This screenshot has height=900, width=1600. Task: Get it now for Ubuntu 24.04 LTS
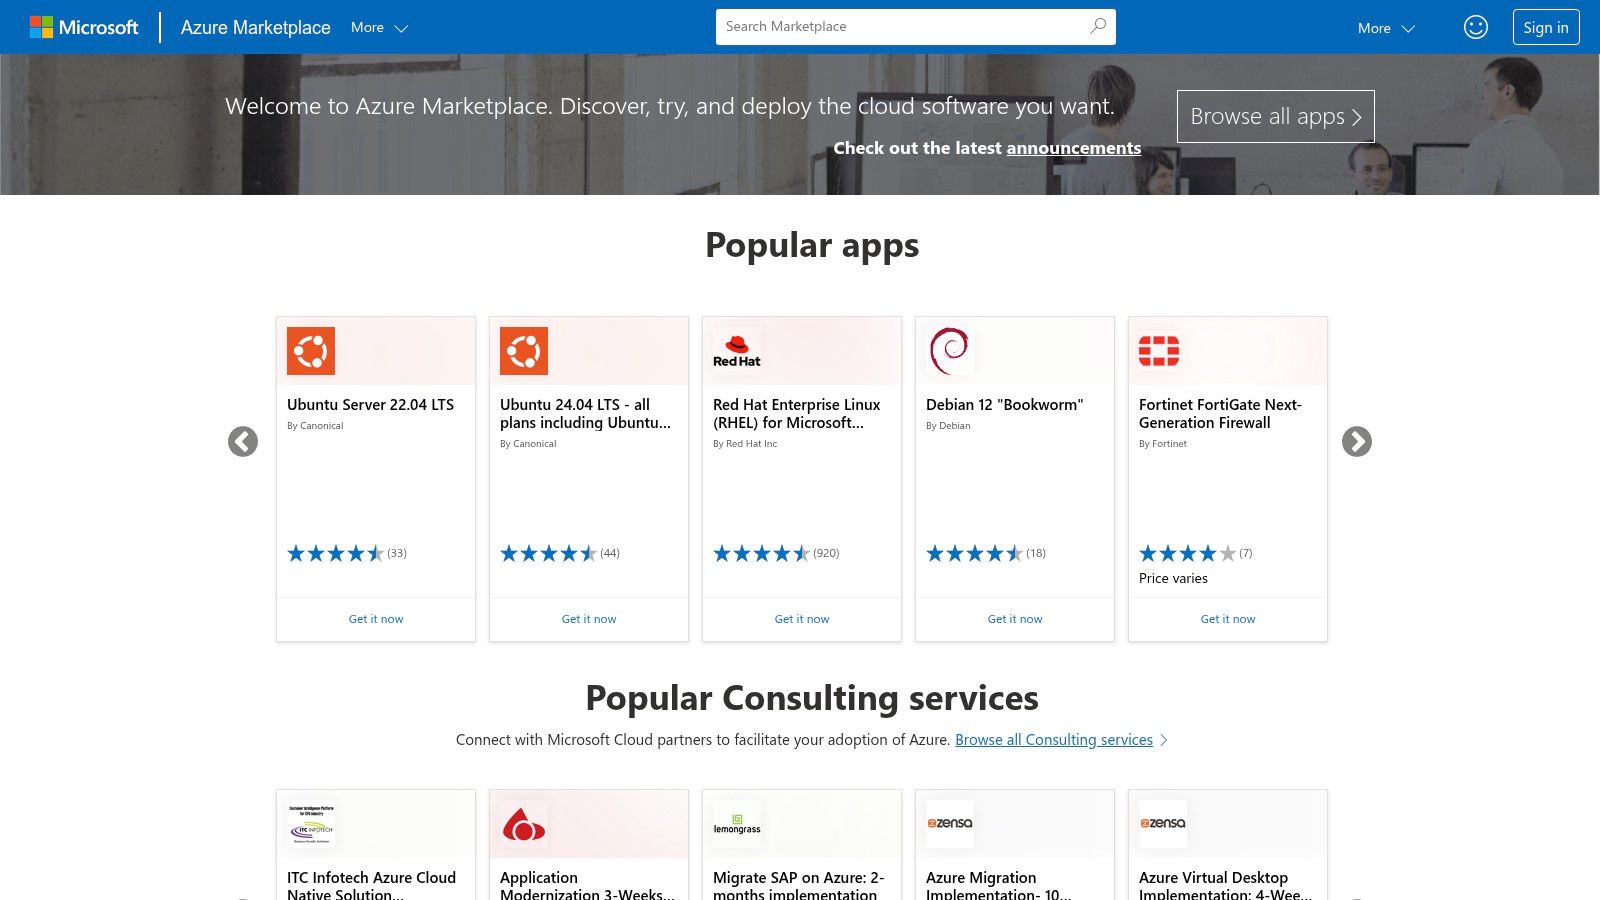pos(589,619)
